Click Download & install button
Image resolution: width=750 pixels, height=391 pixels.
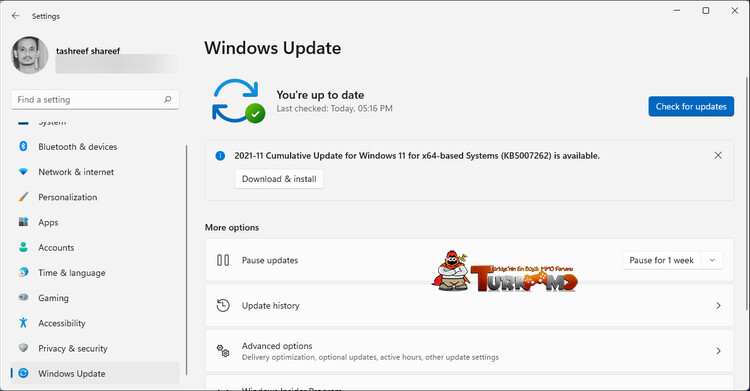pos(279,179)
